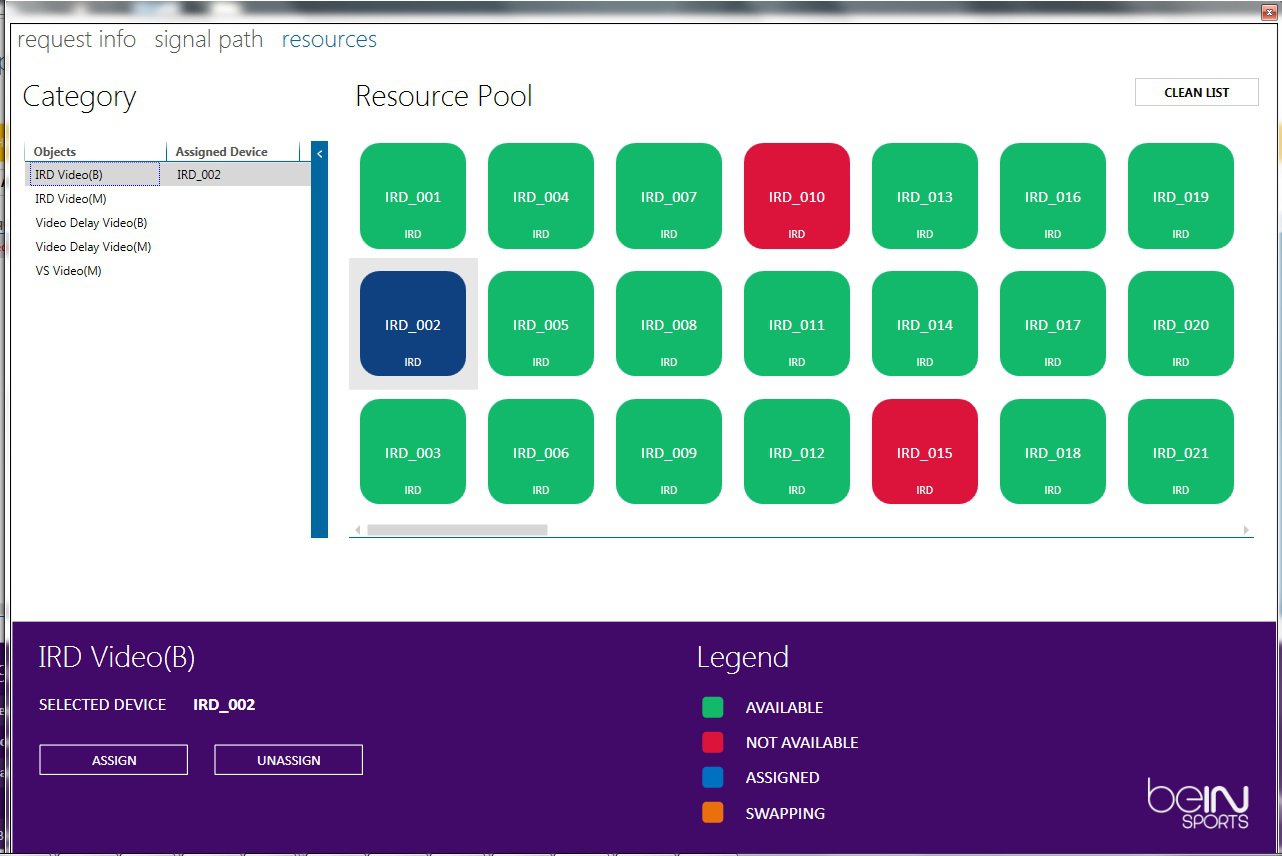Image resolution: width=1282 pixels, height=856 pixels.
Task: Select the IRD_017 resource tile
Action: (1053, 324)
